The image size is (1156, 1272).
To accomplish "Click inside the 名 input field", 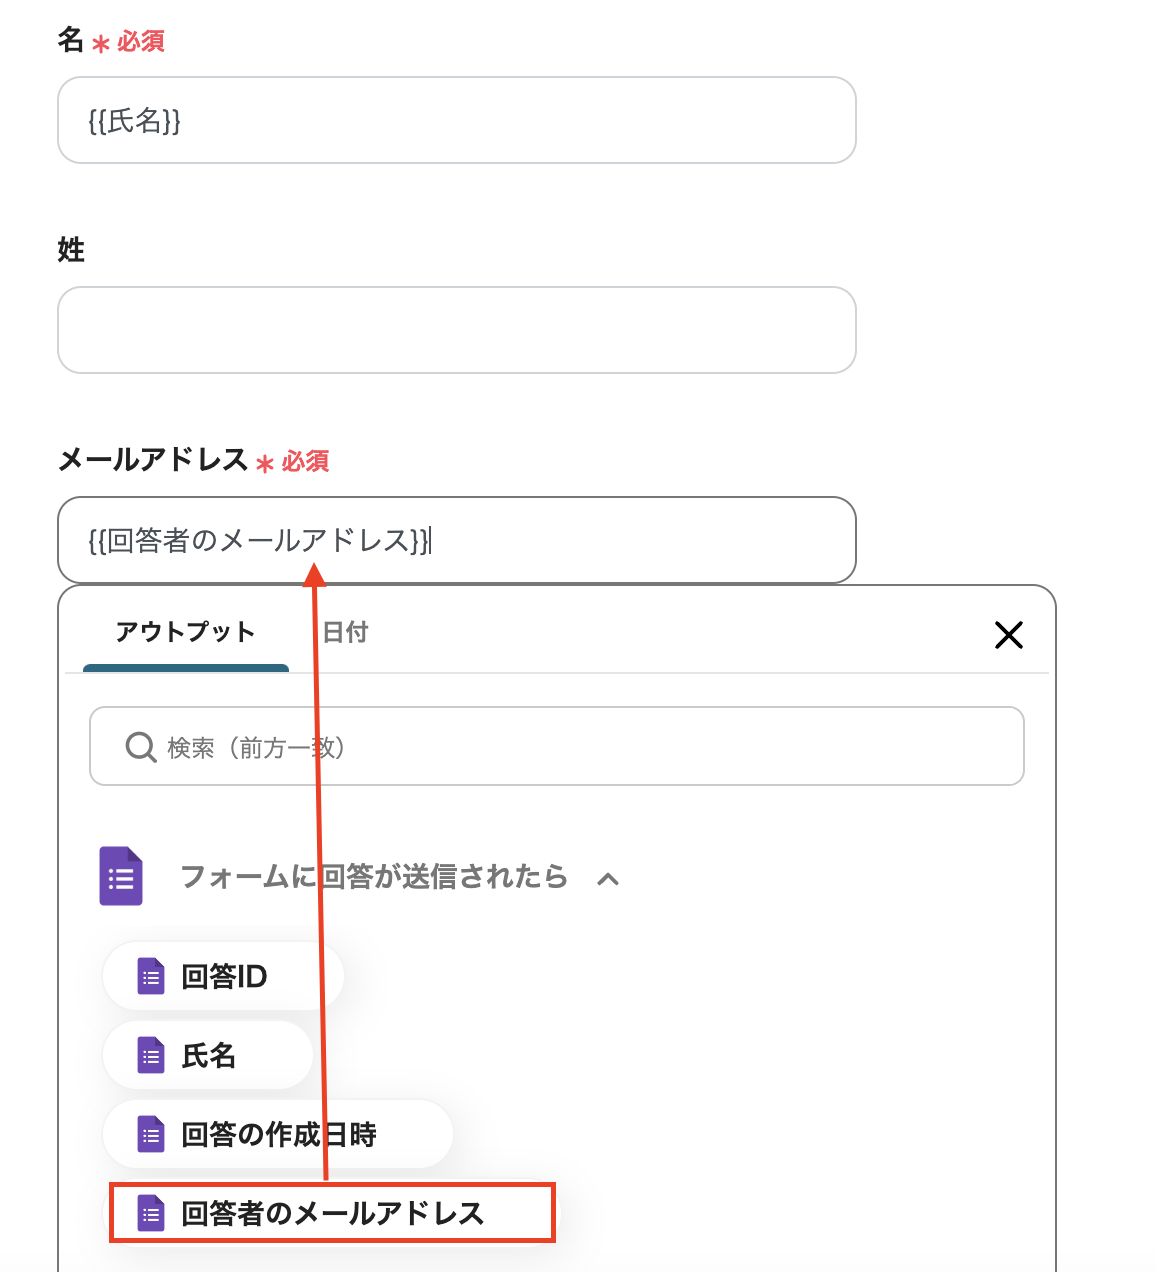I will tap(456, 120).
